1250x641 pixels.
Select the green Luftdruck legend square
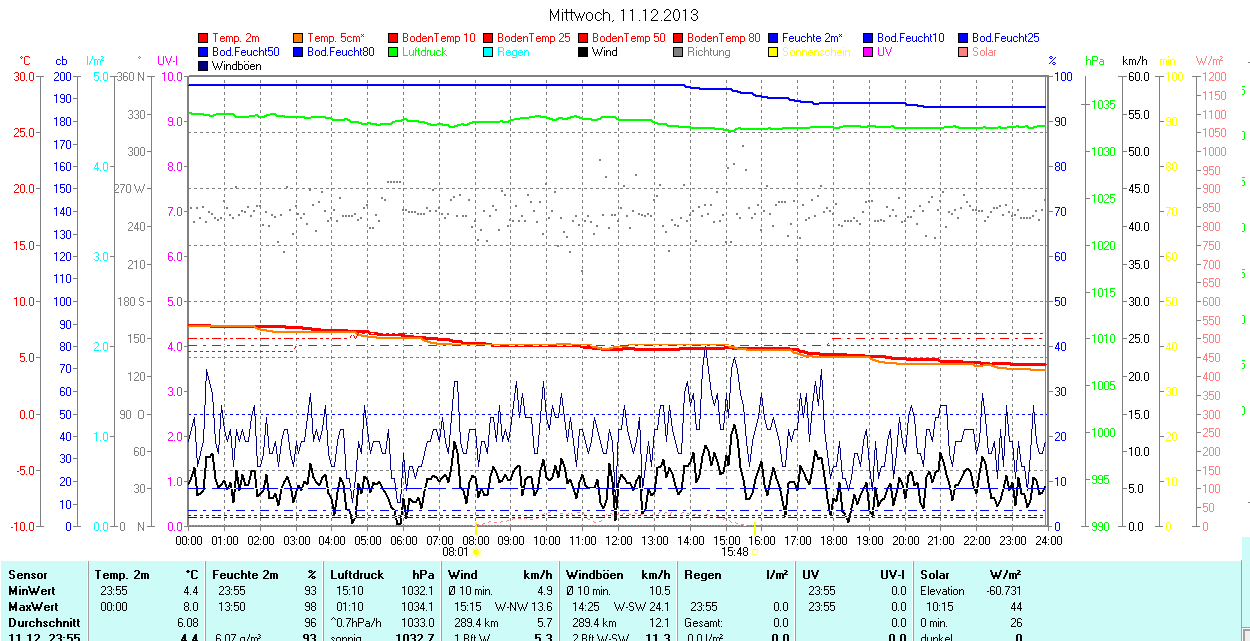pos(394,52)
